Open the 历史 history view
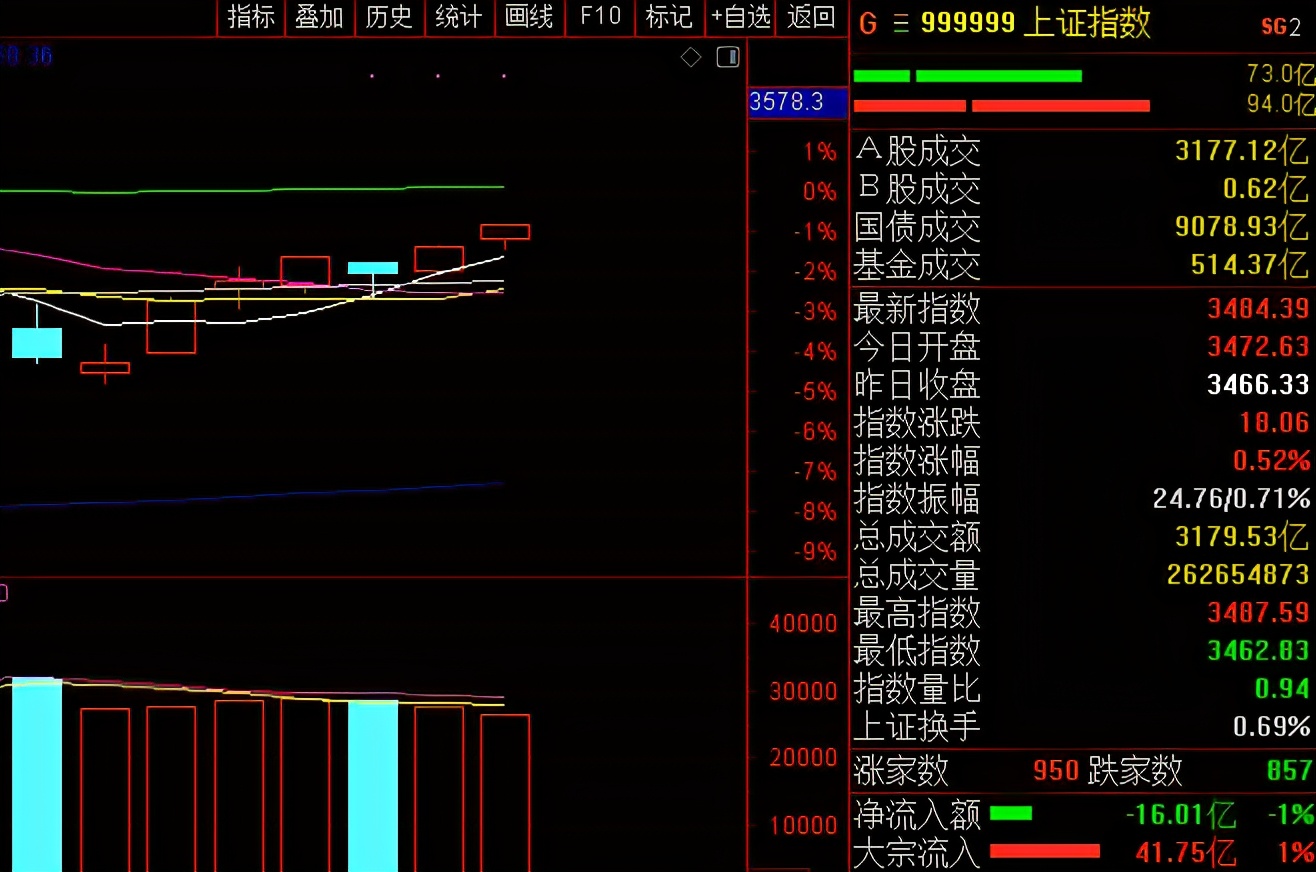 pos(389,17)
